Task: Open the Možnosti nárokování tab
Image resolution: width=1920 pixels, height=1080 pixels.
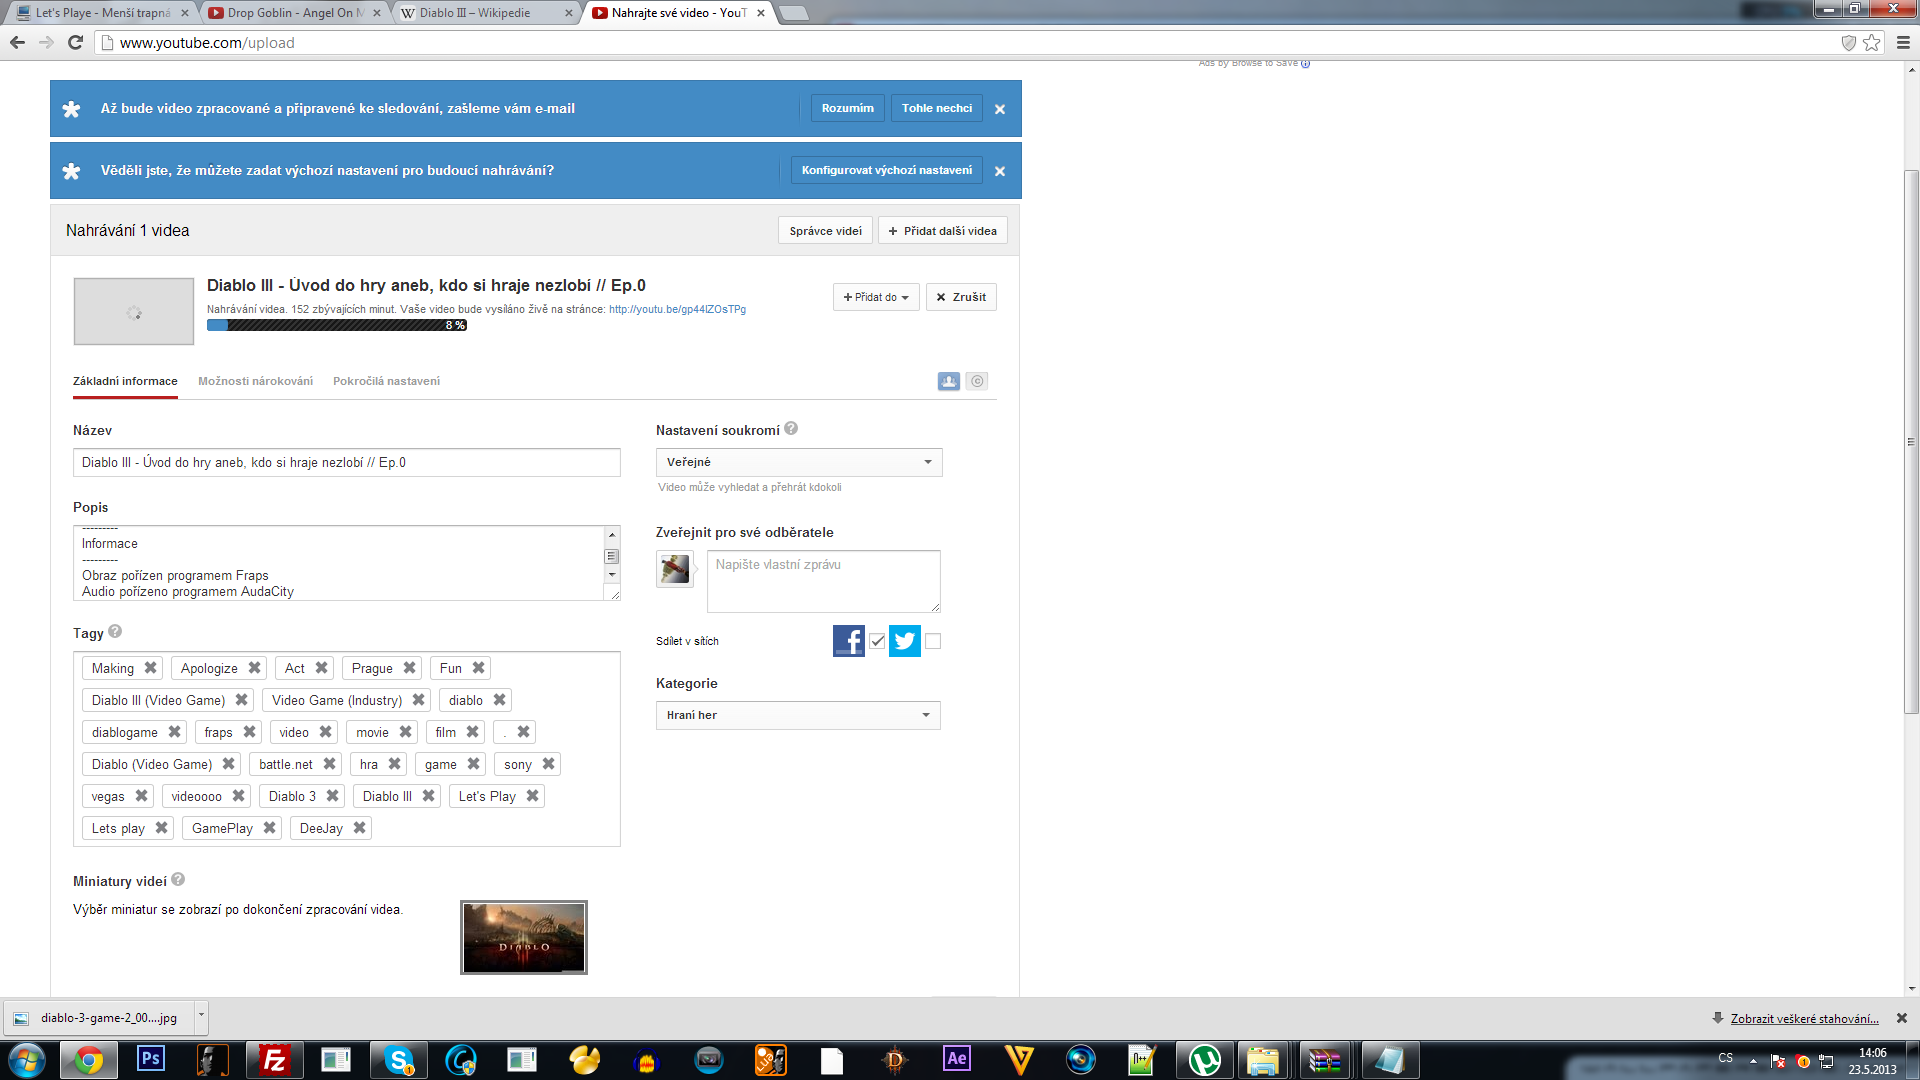Action: click(255, 381)
